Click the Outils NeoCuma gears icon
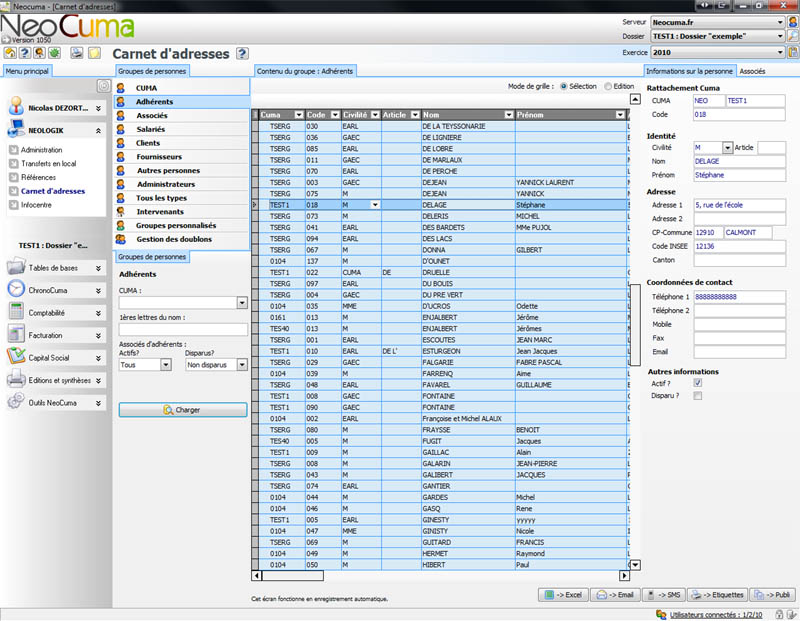The width and height of the screenshot is (800, 621). click(x=16, y=401)
